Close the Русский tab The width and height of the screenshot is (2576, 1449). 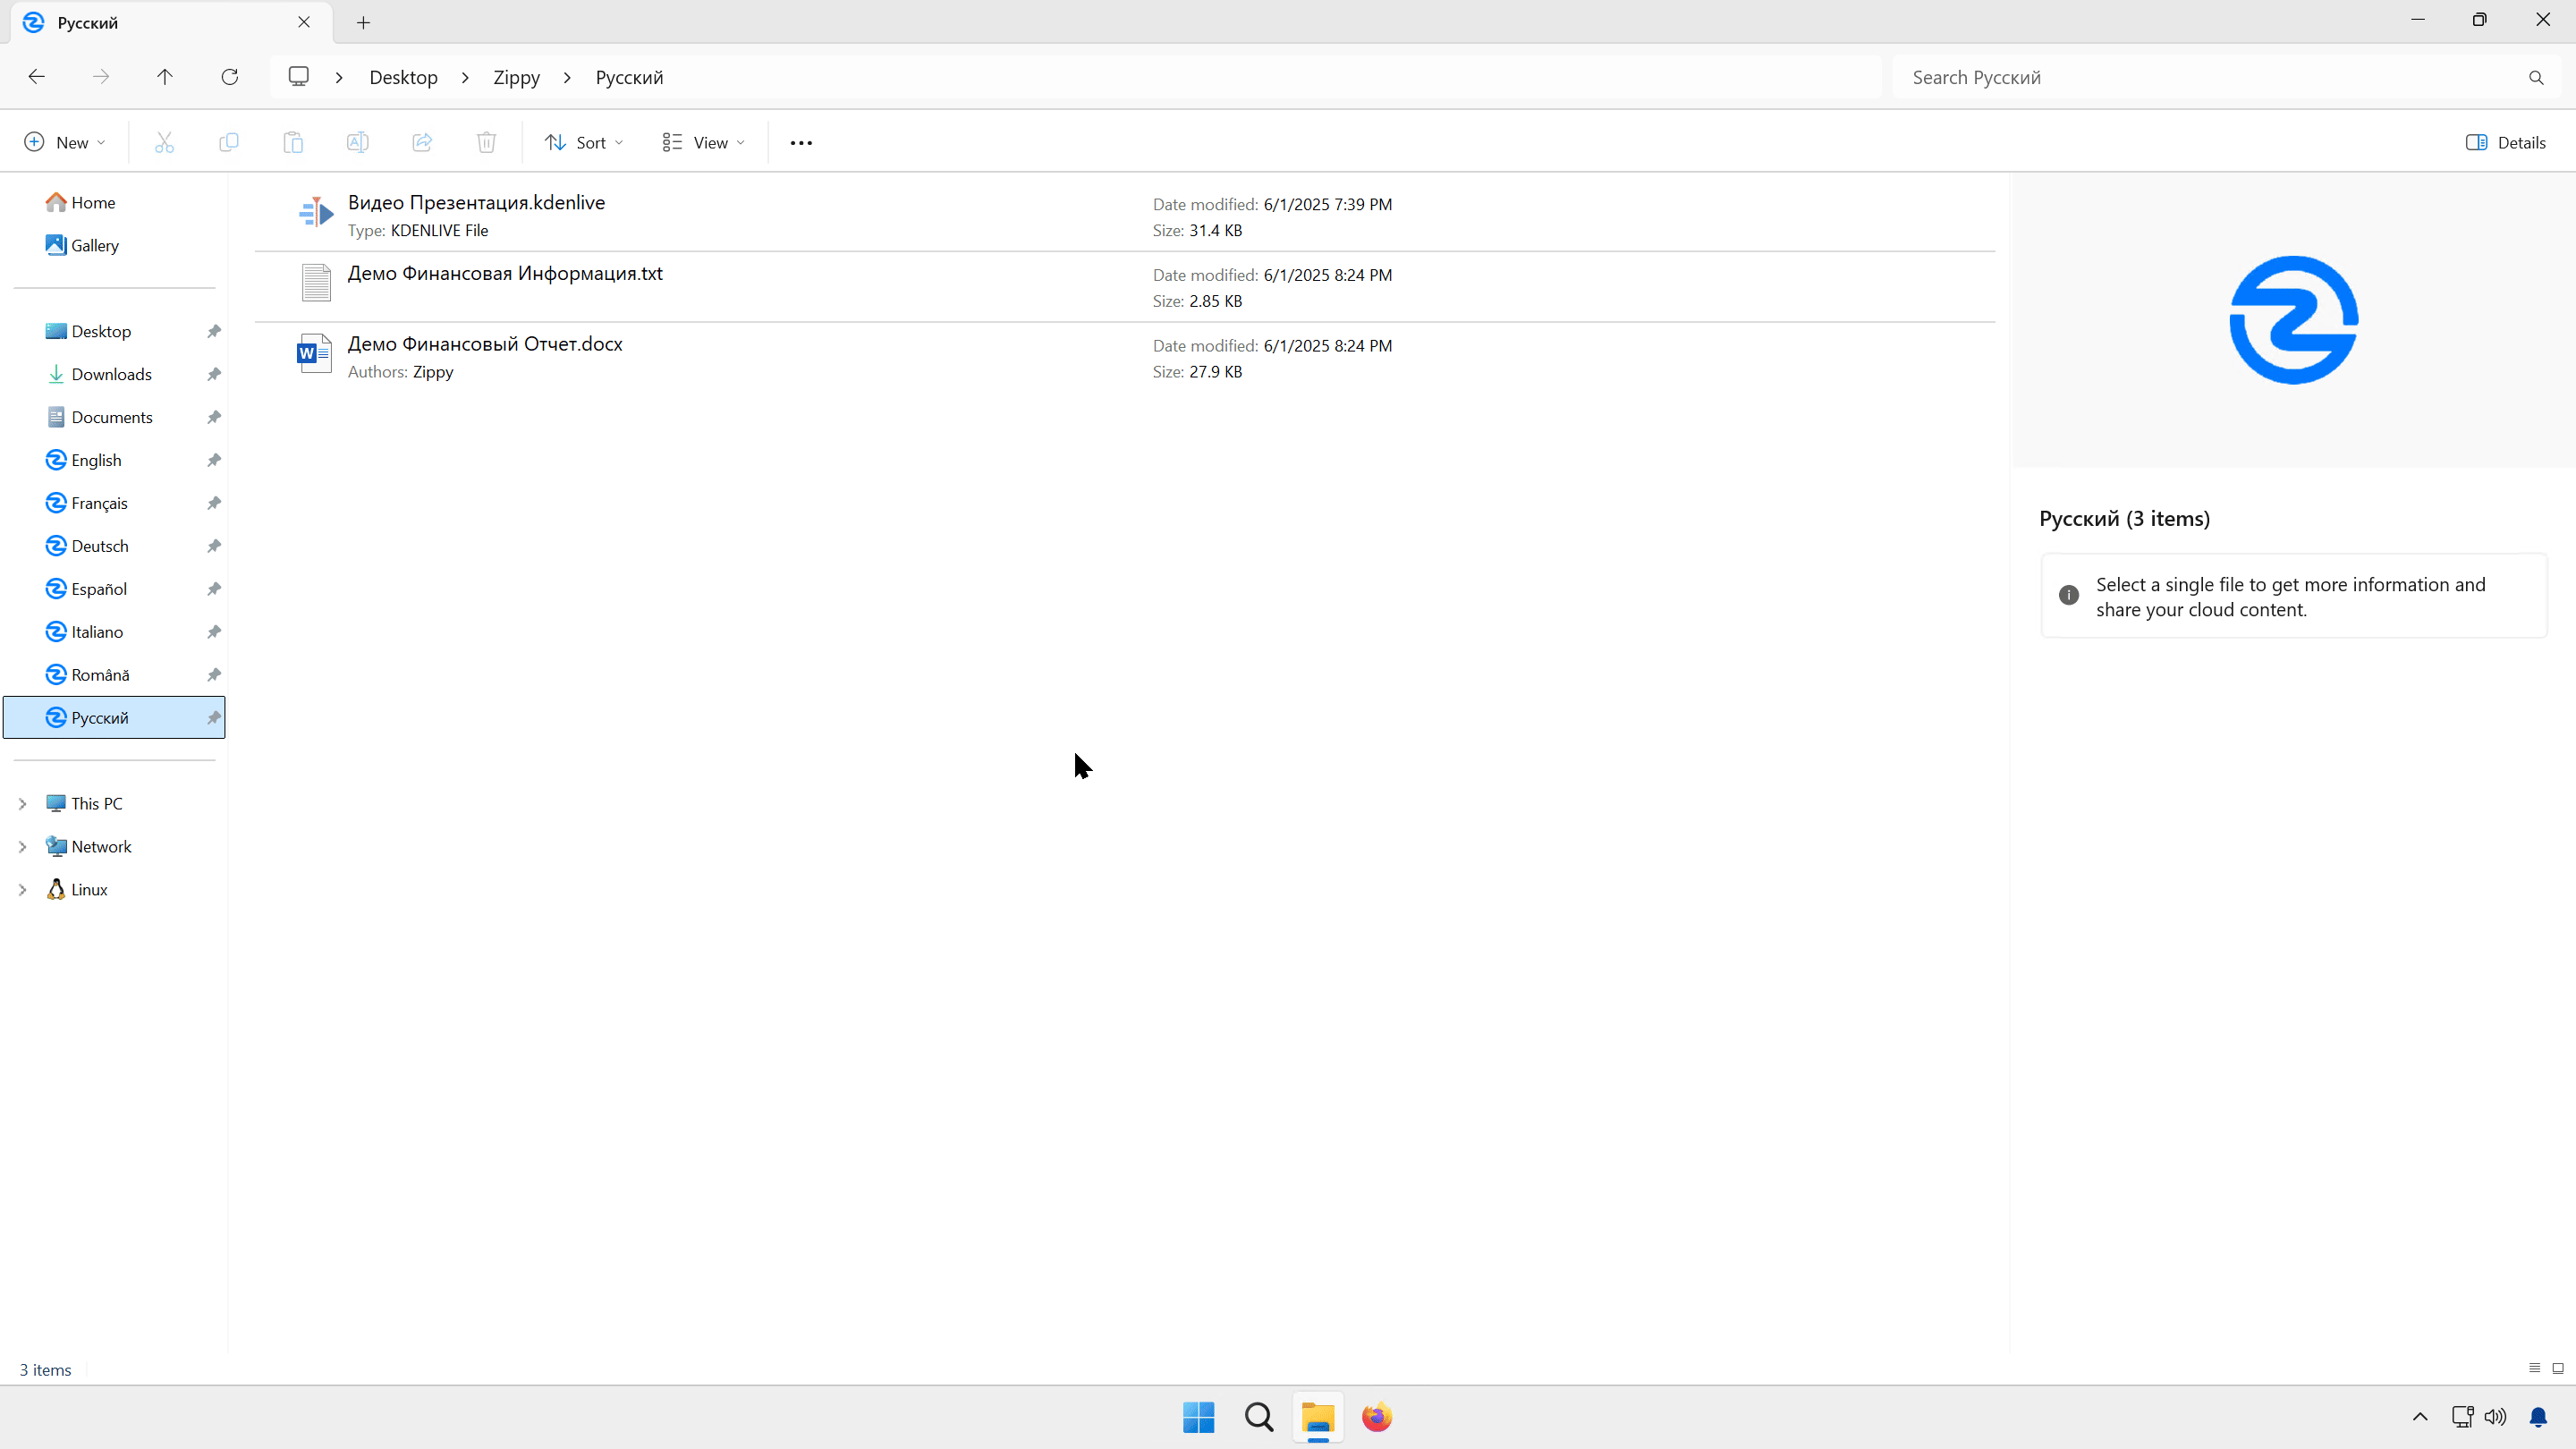click(304, 22)
